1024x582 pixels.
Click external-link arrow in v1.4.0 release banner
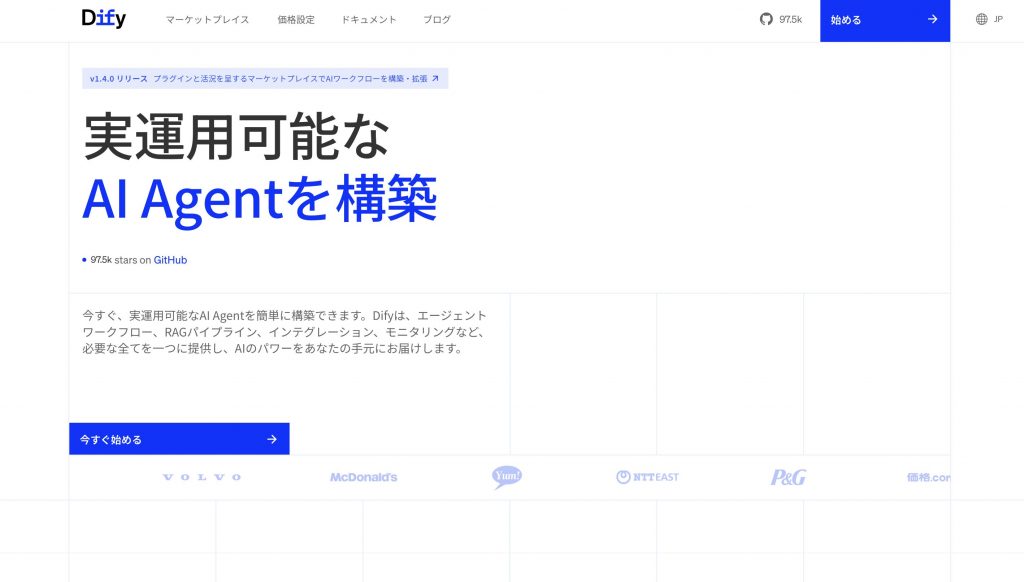(435, 78)
